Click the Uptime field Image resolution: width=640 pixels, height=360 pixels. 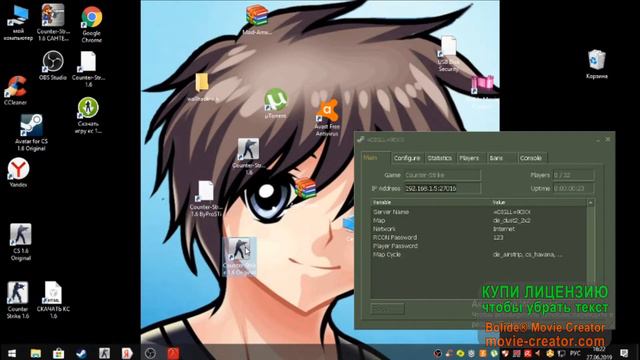point(573,188)
